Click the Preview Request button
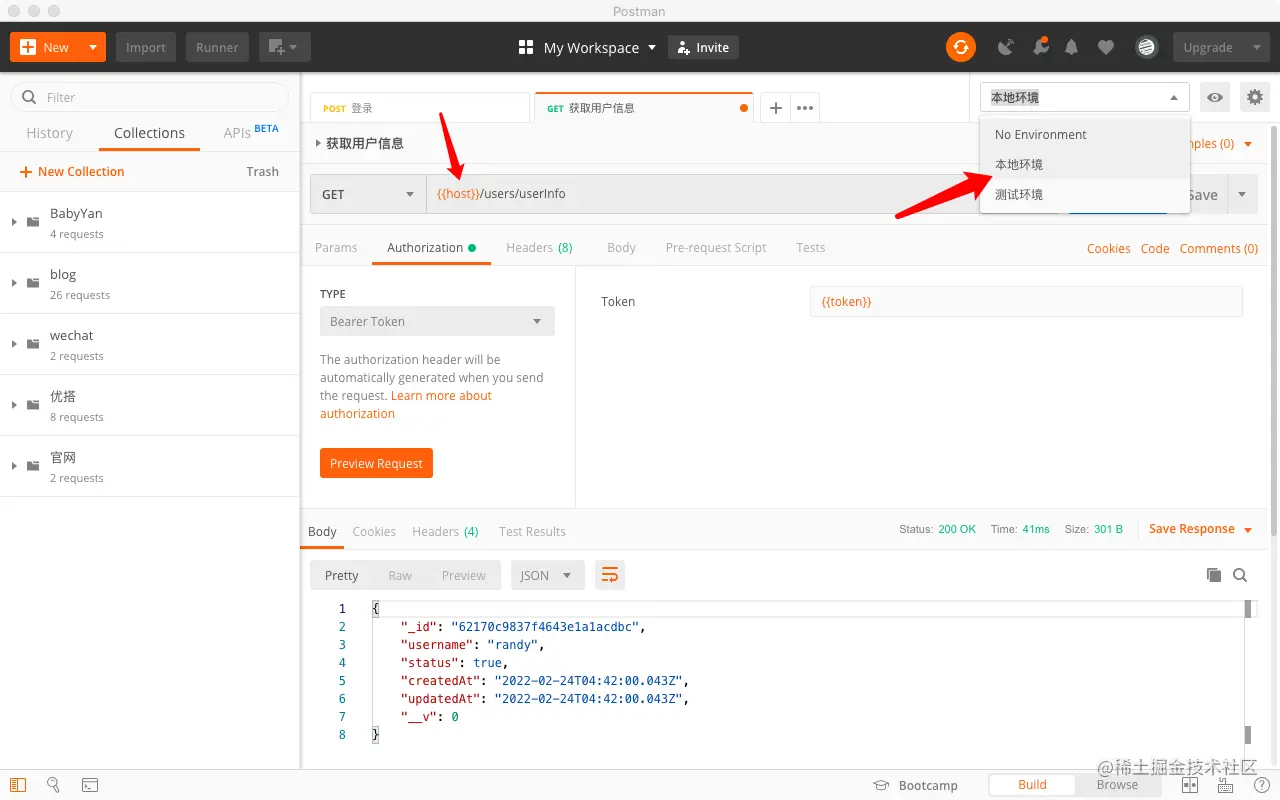 click(x=376, y=463)
